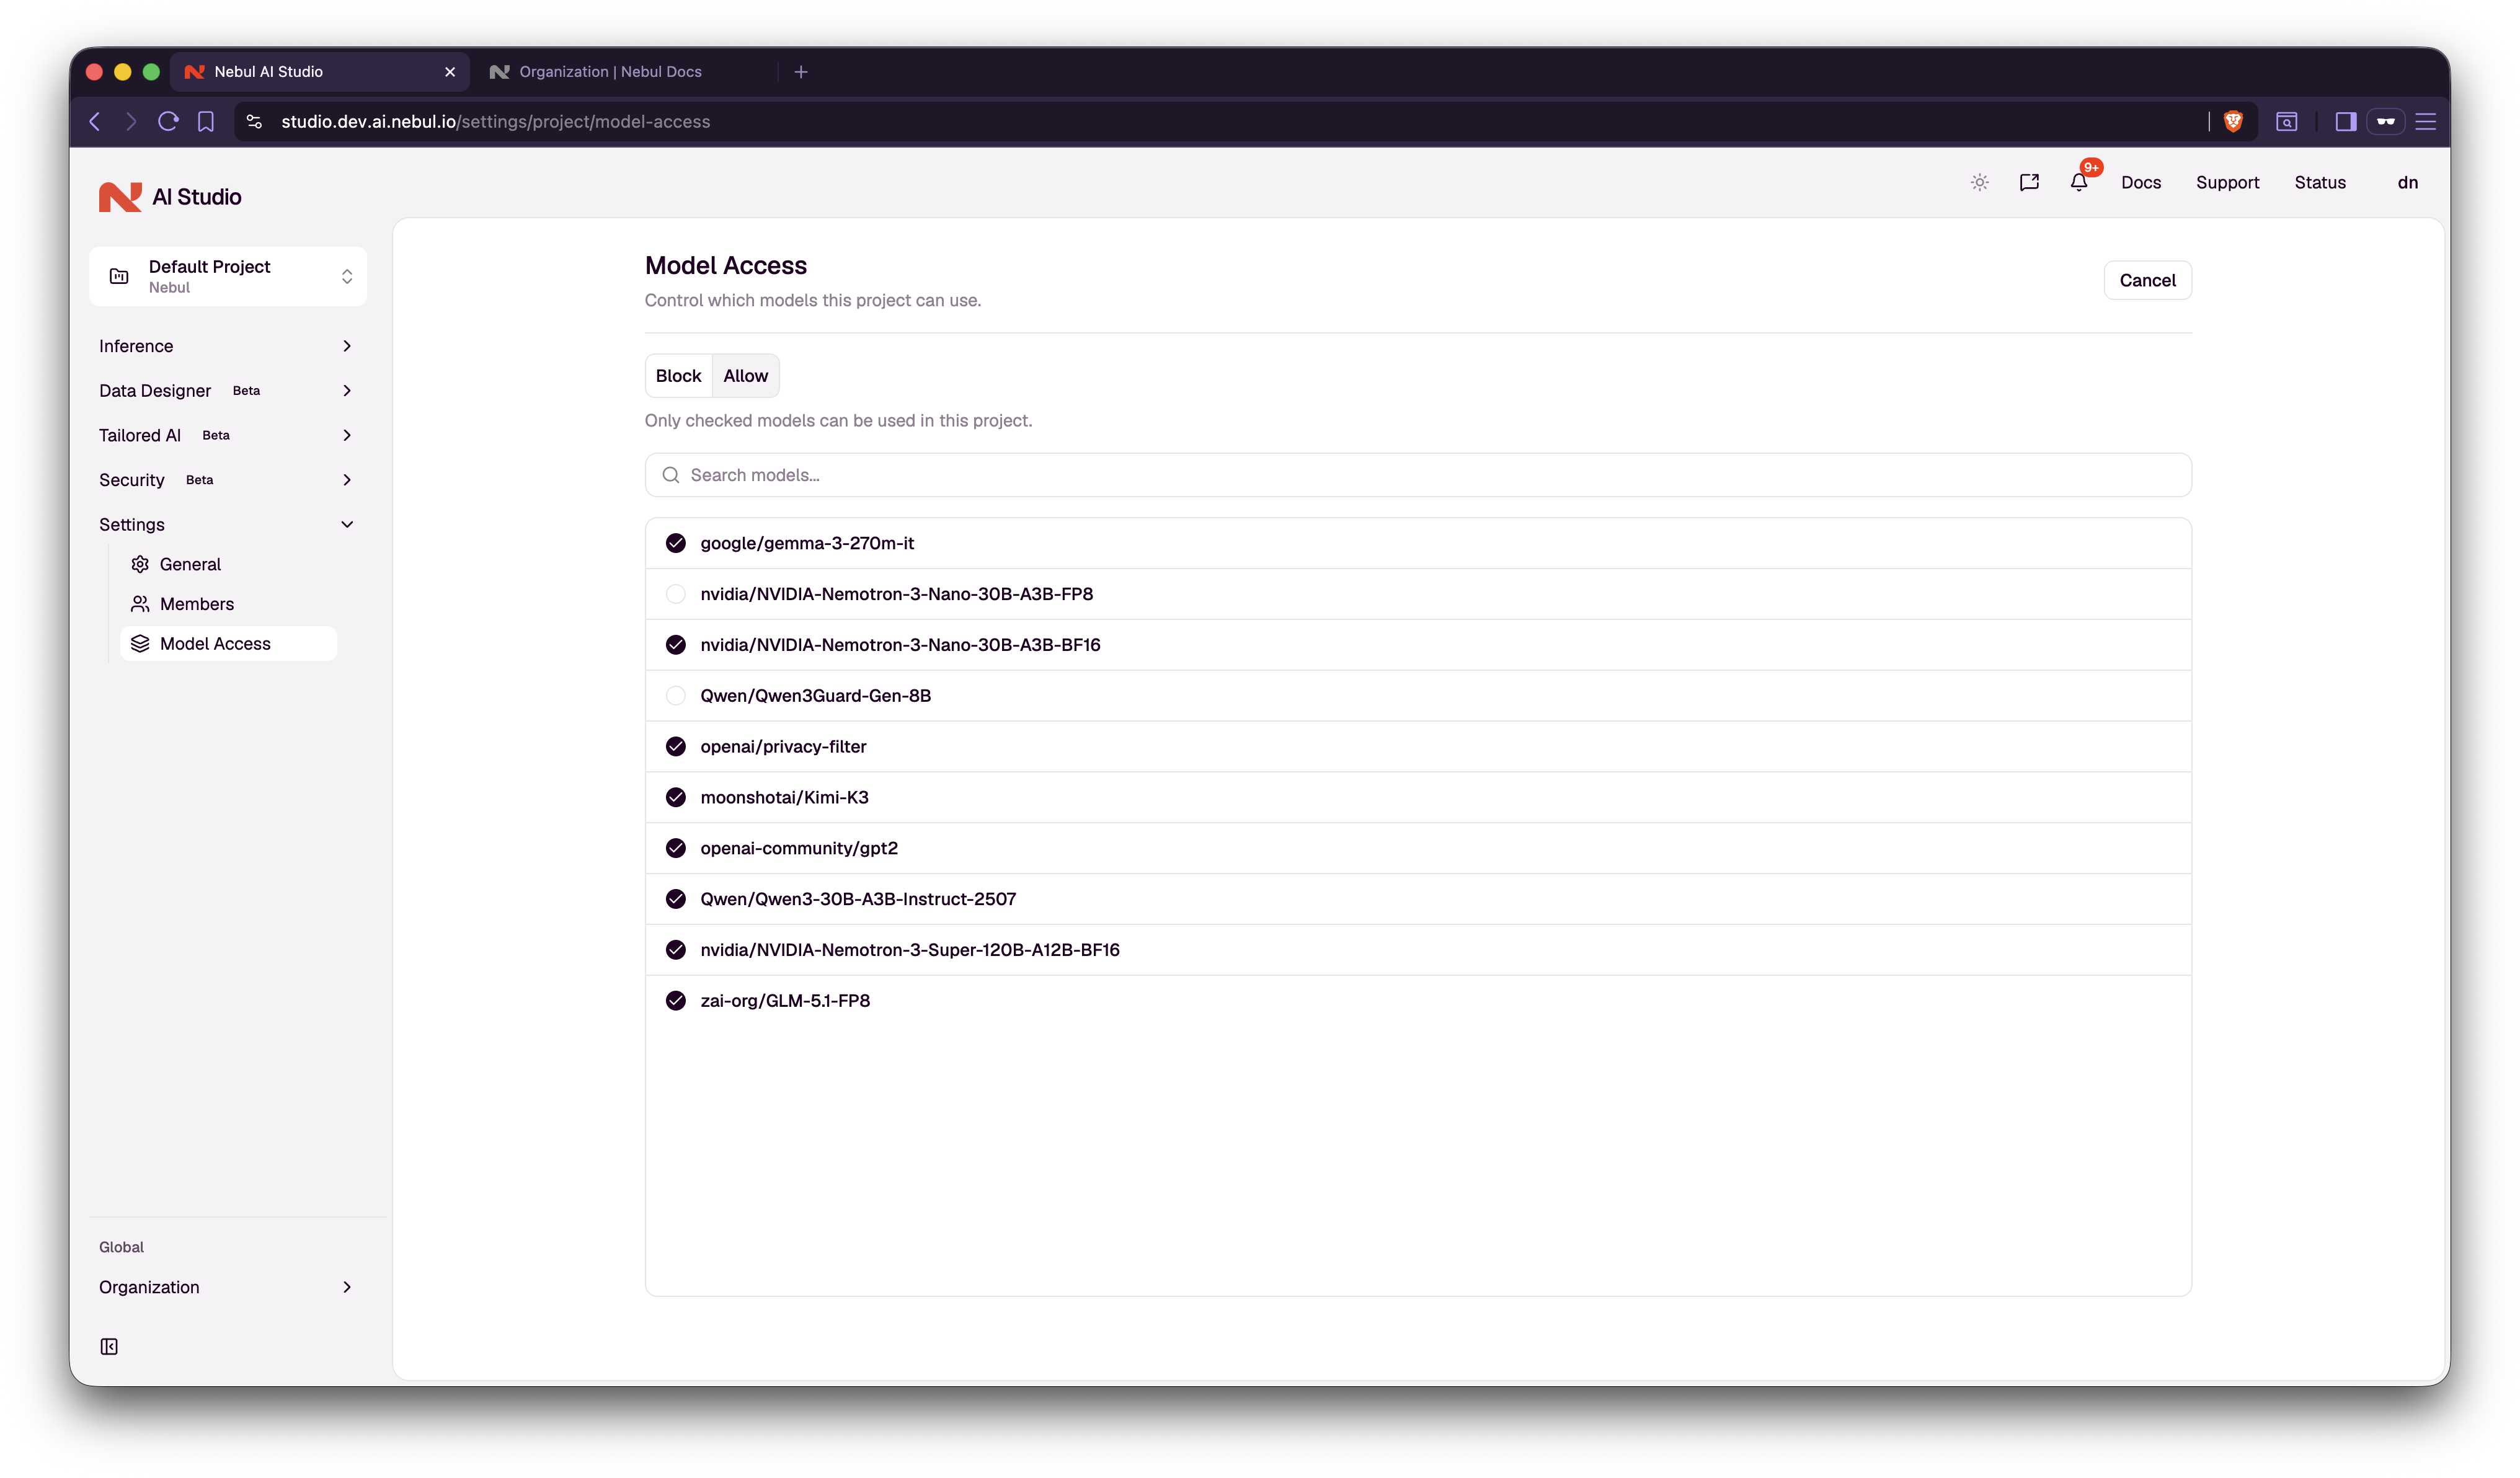2520x1478 pixels.
Task: Click the Cancel button
Action: pyautogui.click(x=2147, y=280)
